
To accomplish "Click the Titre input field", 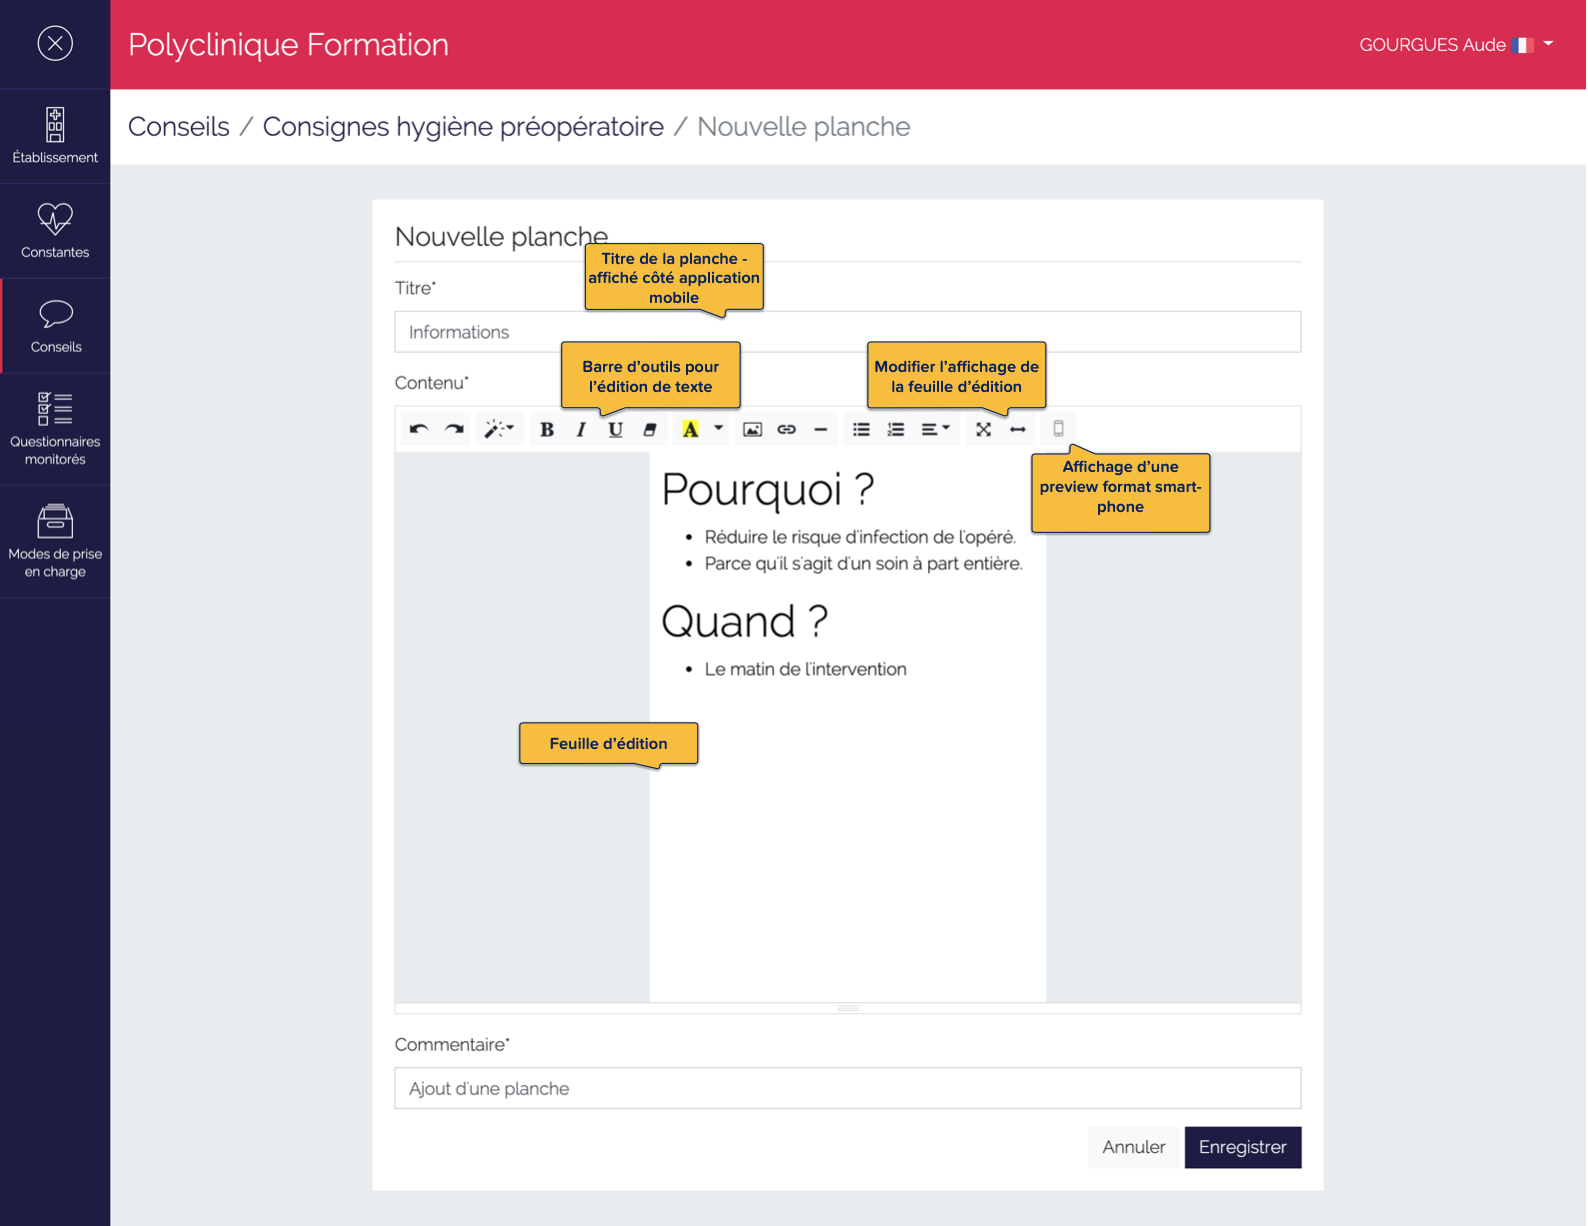I will pyautogui.click(x=848, y=332).
